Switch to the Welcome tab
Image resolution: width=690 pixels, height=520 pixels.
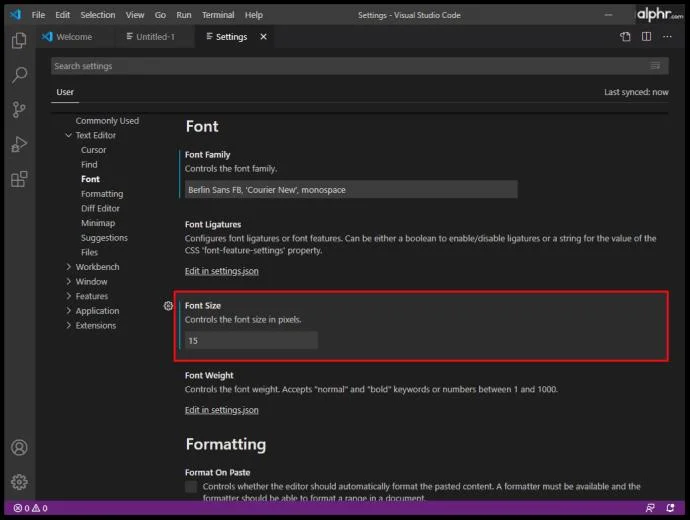click(75, 37)
